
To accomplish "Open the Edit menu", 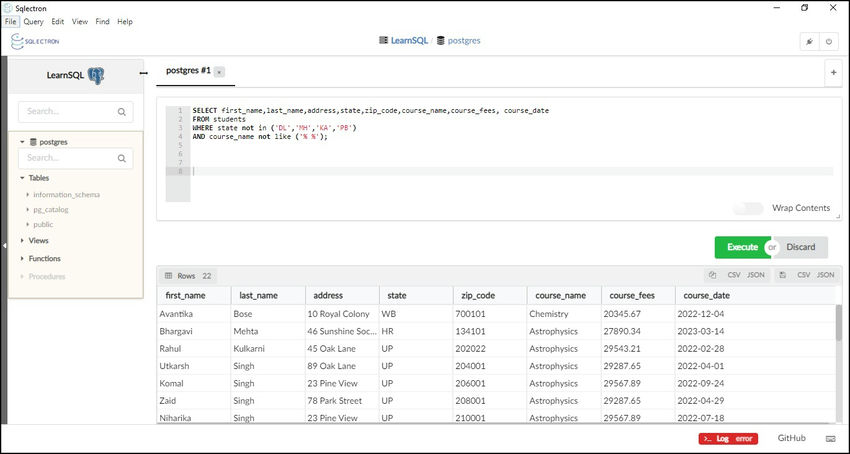I will (57, 22).
